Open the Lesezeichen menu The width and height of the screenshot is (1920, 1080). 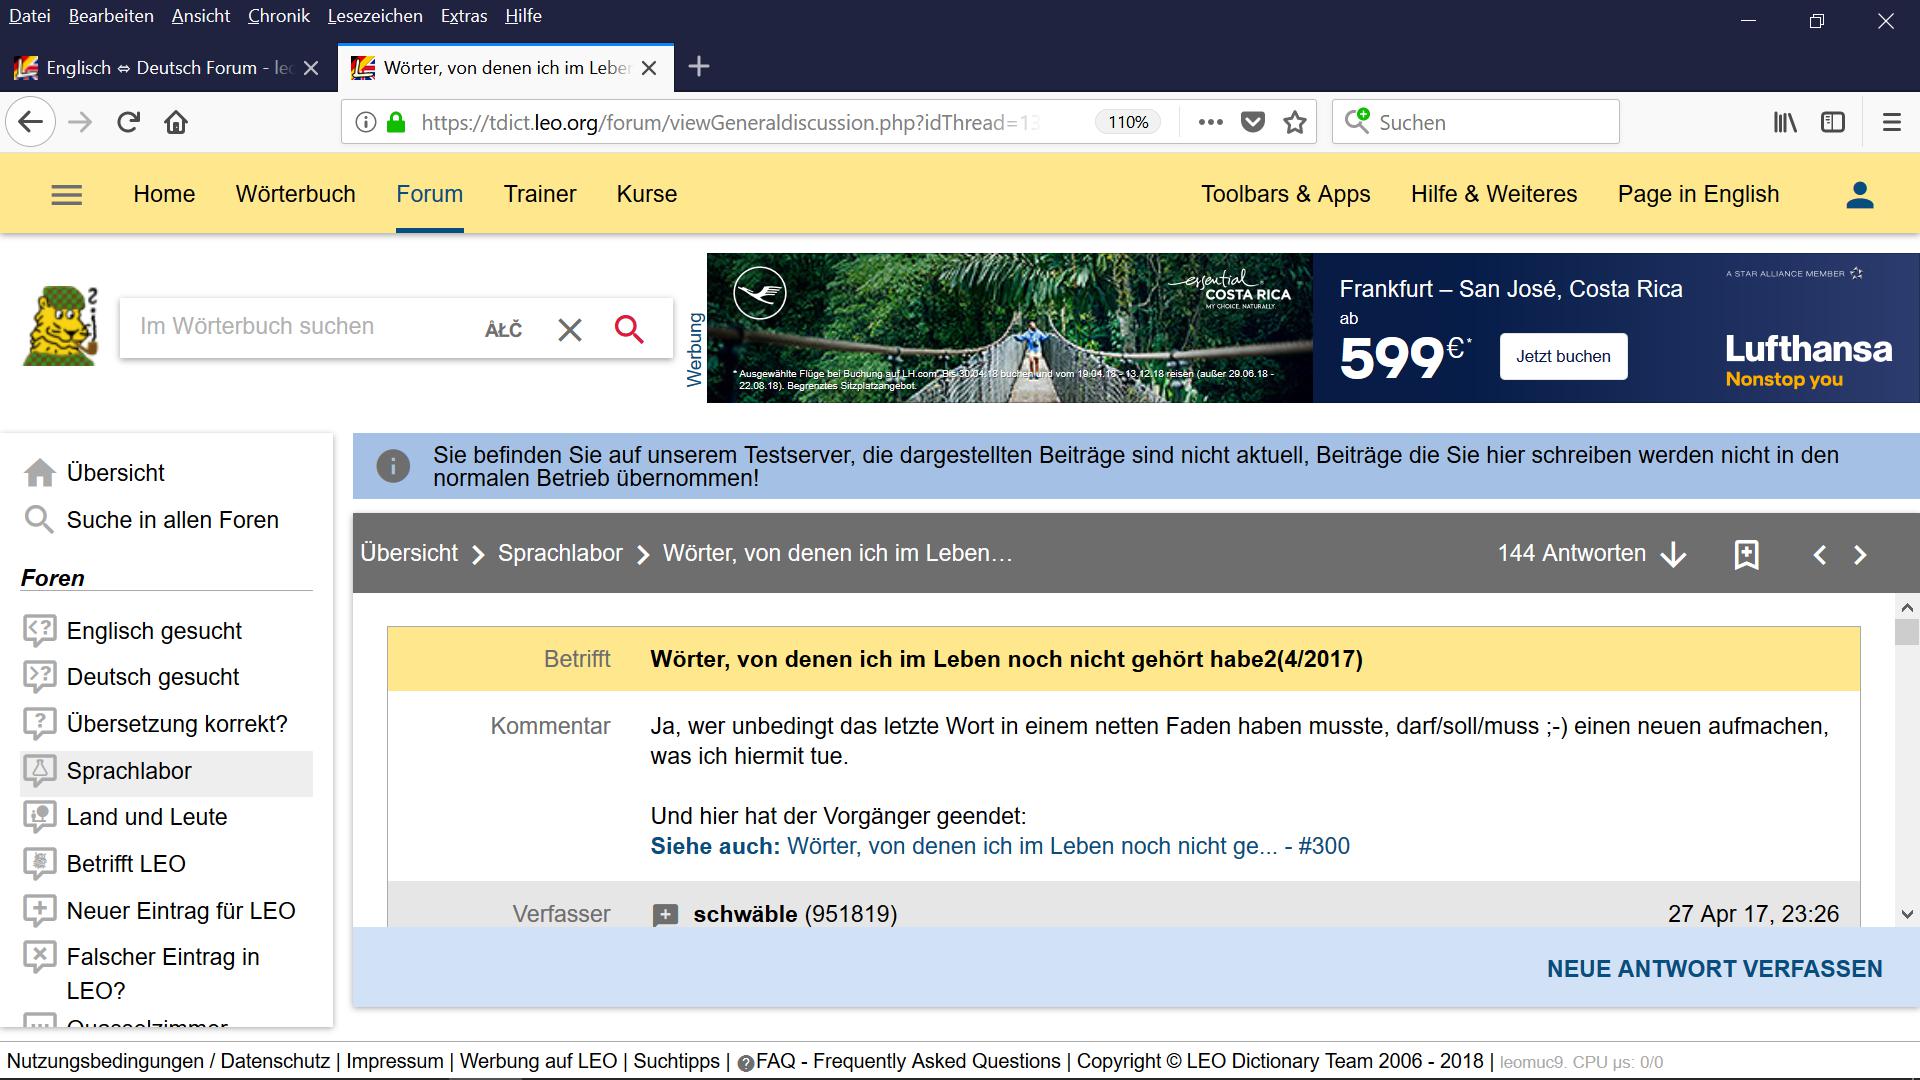pos(375,16)
